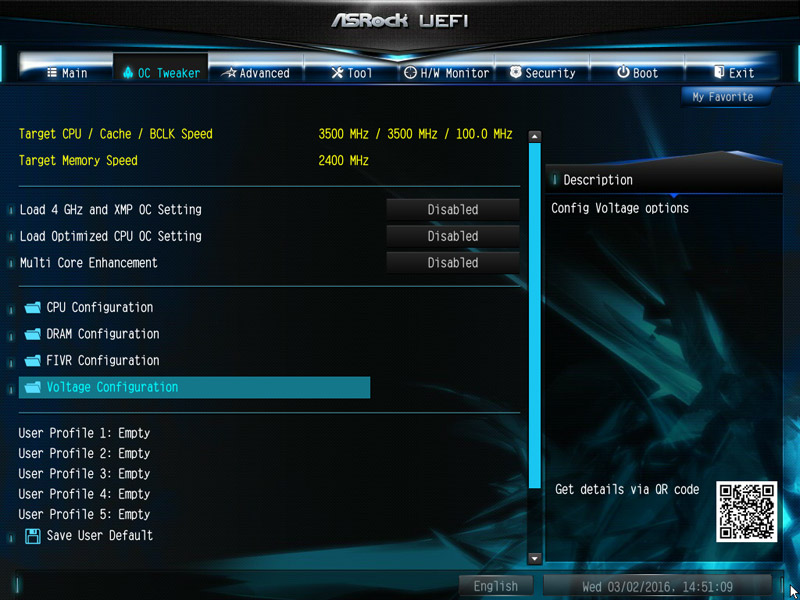
Task: Select Save User Default
Action: coord(99,535)
